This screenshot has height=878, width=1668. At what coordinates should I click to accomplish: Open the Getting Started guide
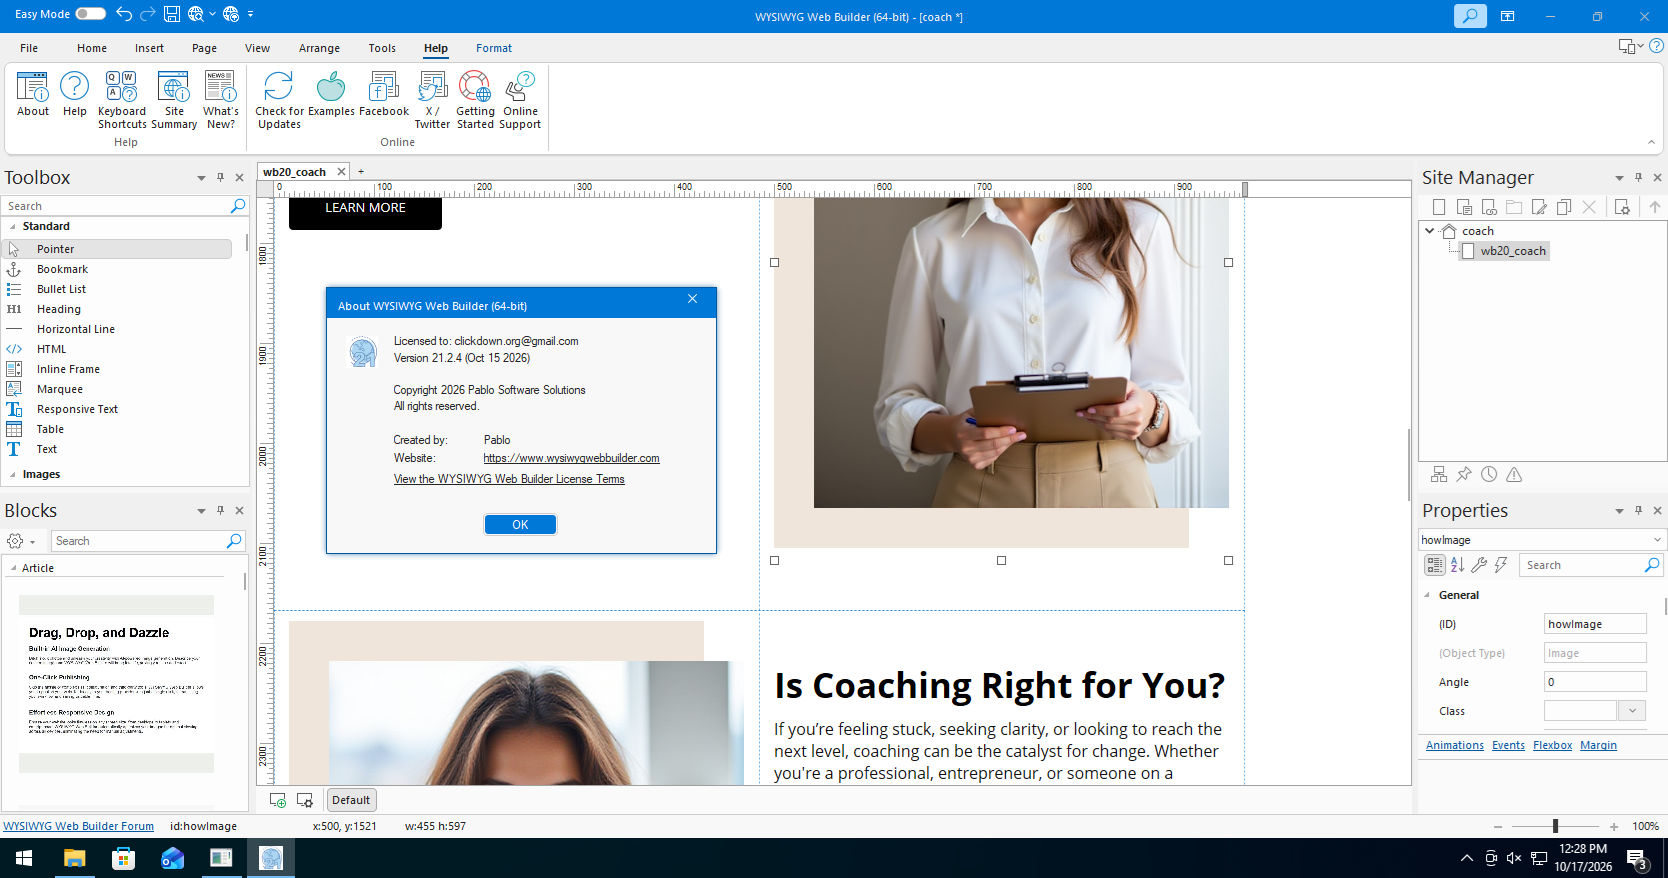point(475,100)
